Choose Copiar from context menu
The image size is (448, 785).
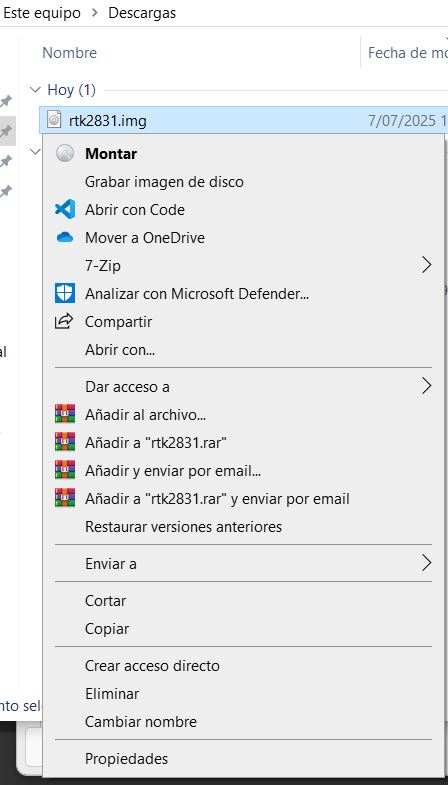coord(243,629)
